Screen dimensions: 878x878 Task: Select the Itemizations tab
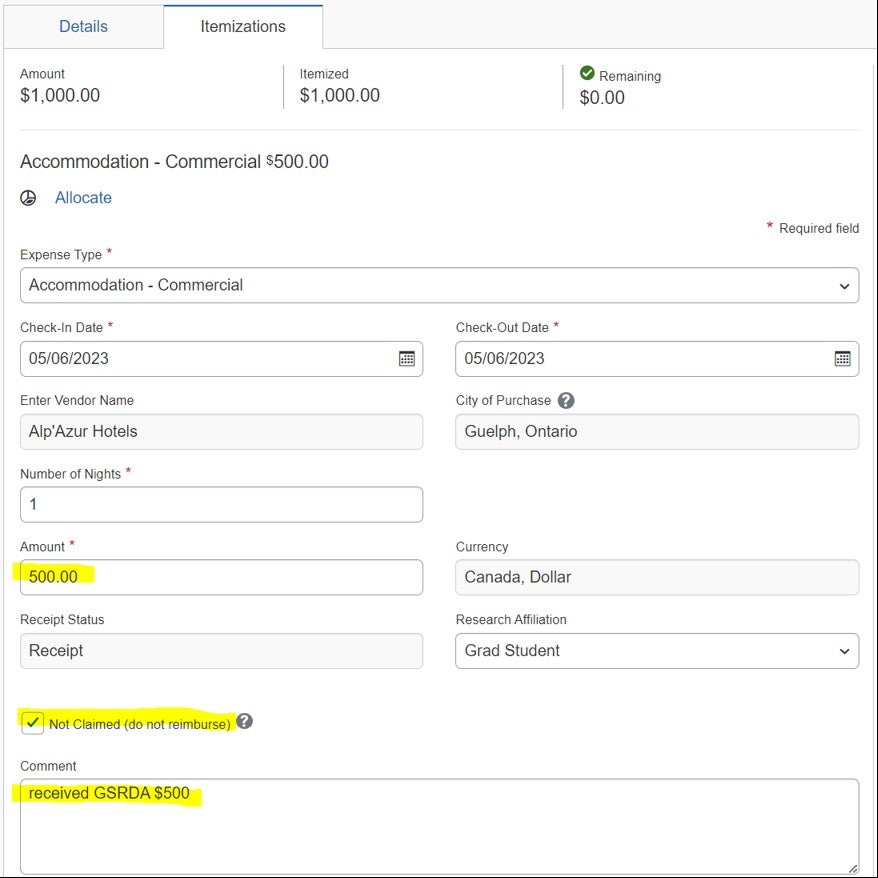coord(242,27)
